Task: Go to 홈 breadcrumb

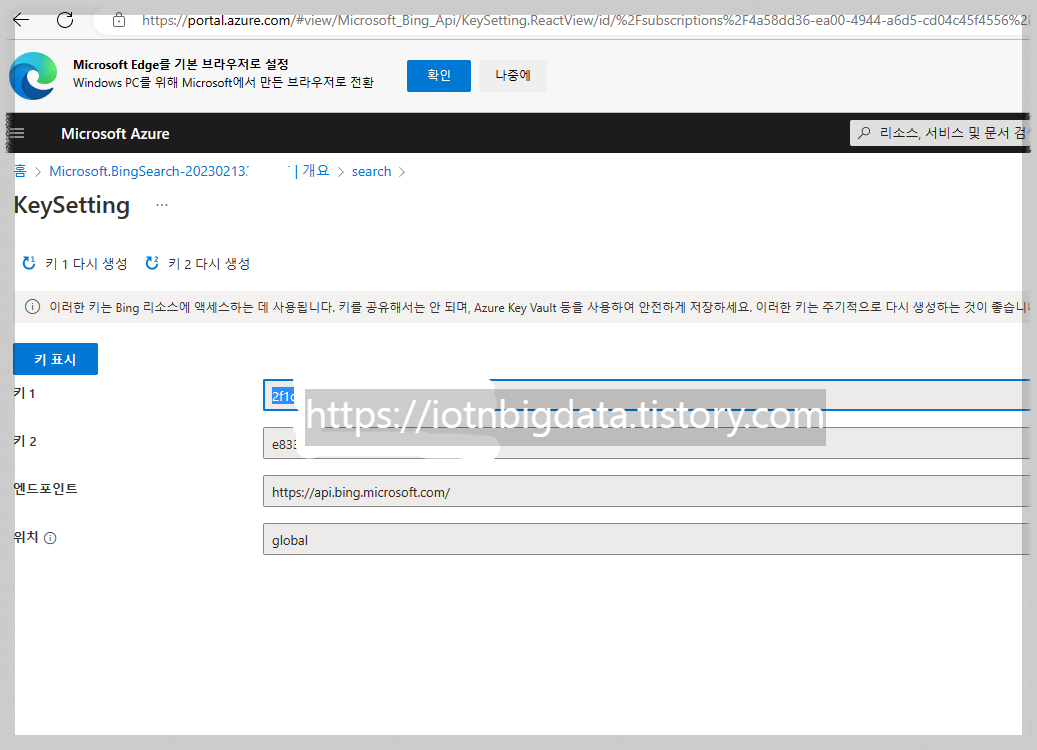Action: pyautogui.click(x=21, y=171)
